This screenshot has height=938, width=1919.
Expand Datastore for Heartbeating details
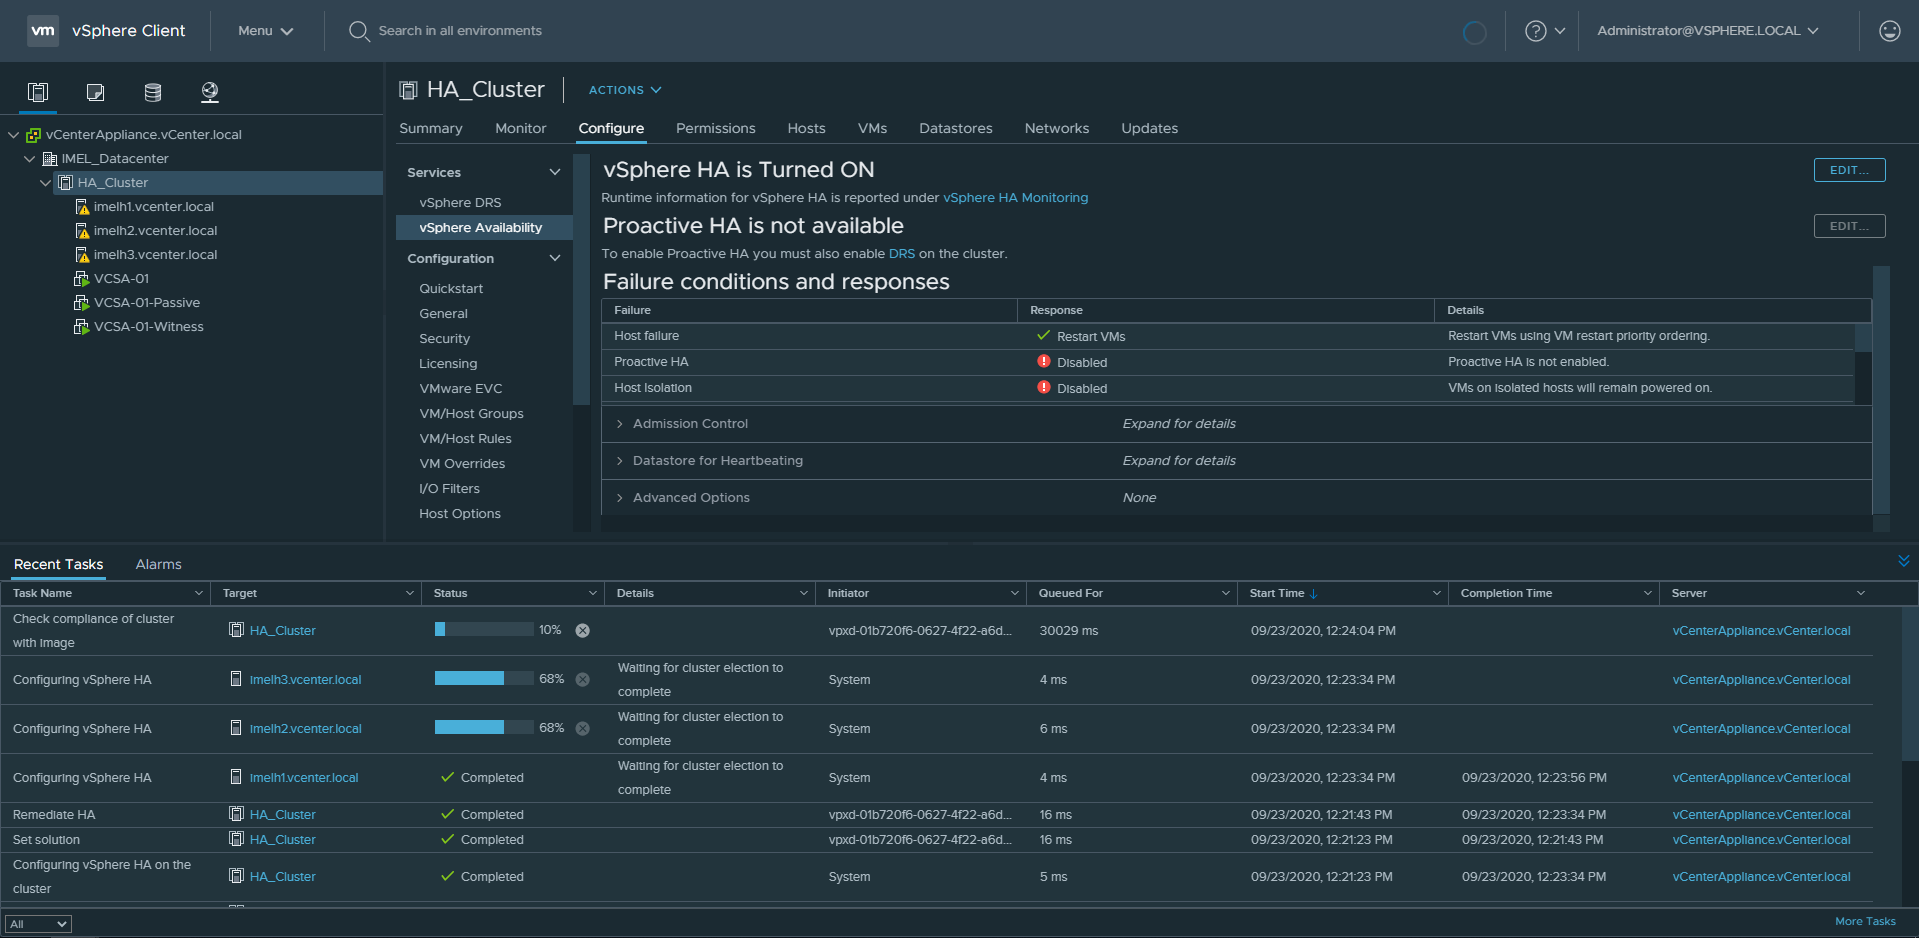pyautogui.click(x=620, y=461)
